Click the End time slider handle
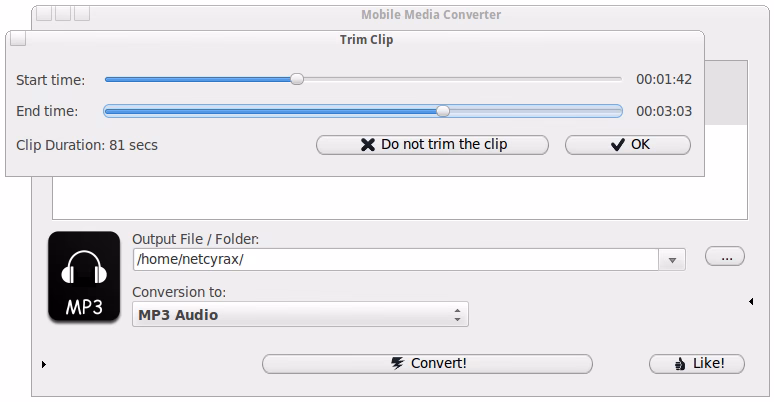Image resolution: width=774 pixels, height=402 pixels. (x=443, y=111)
